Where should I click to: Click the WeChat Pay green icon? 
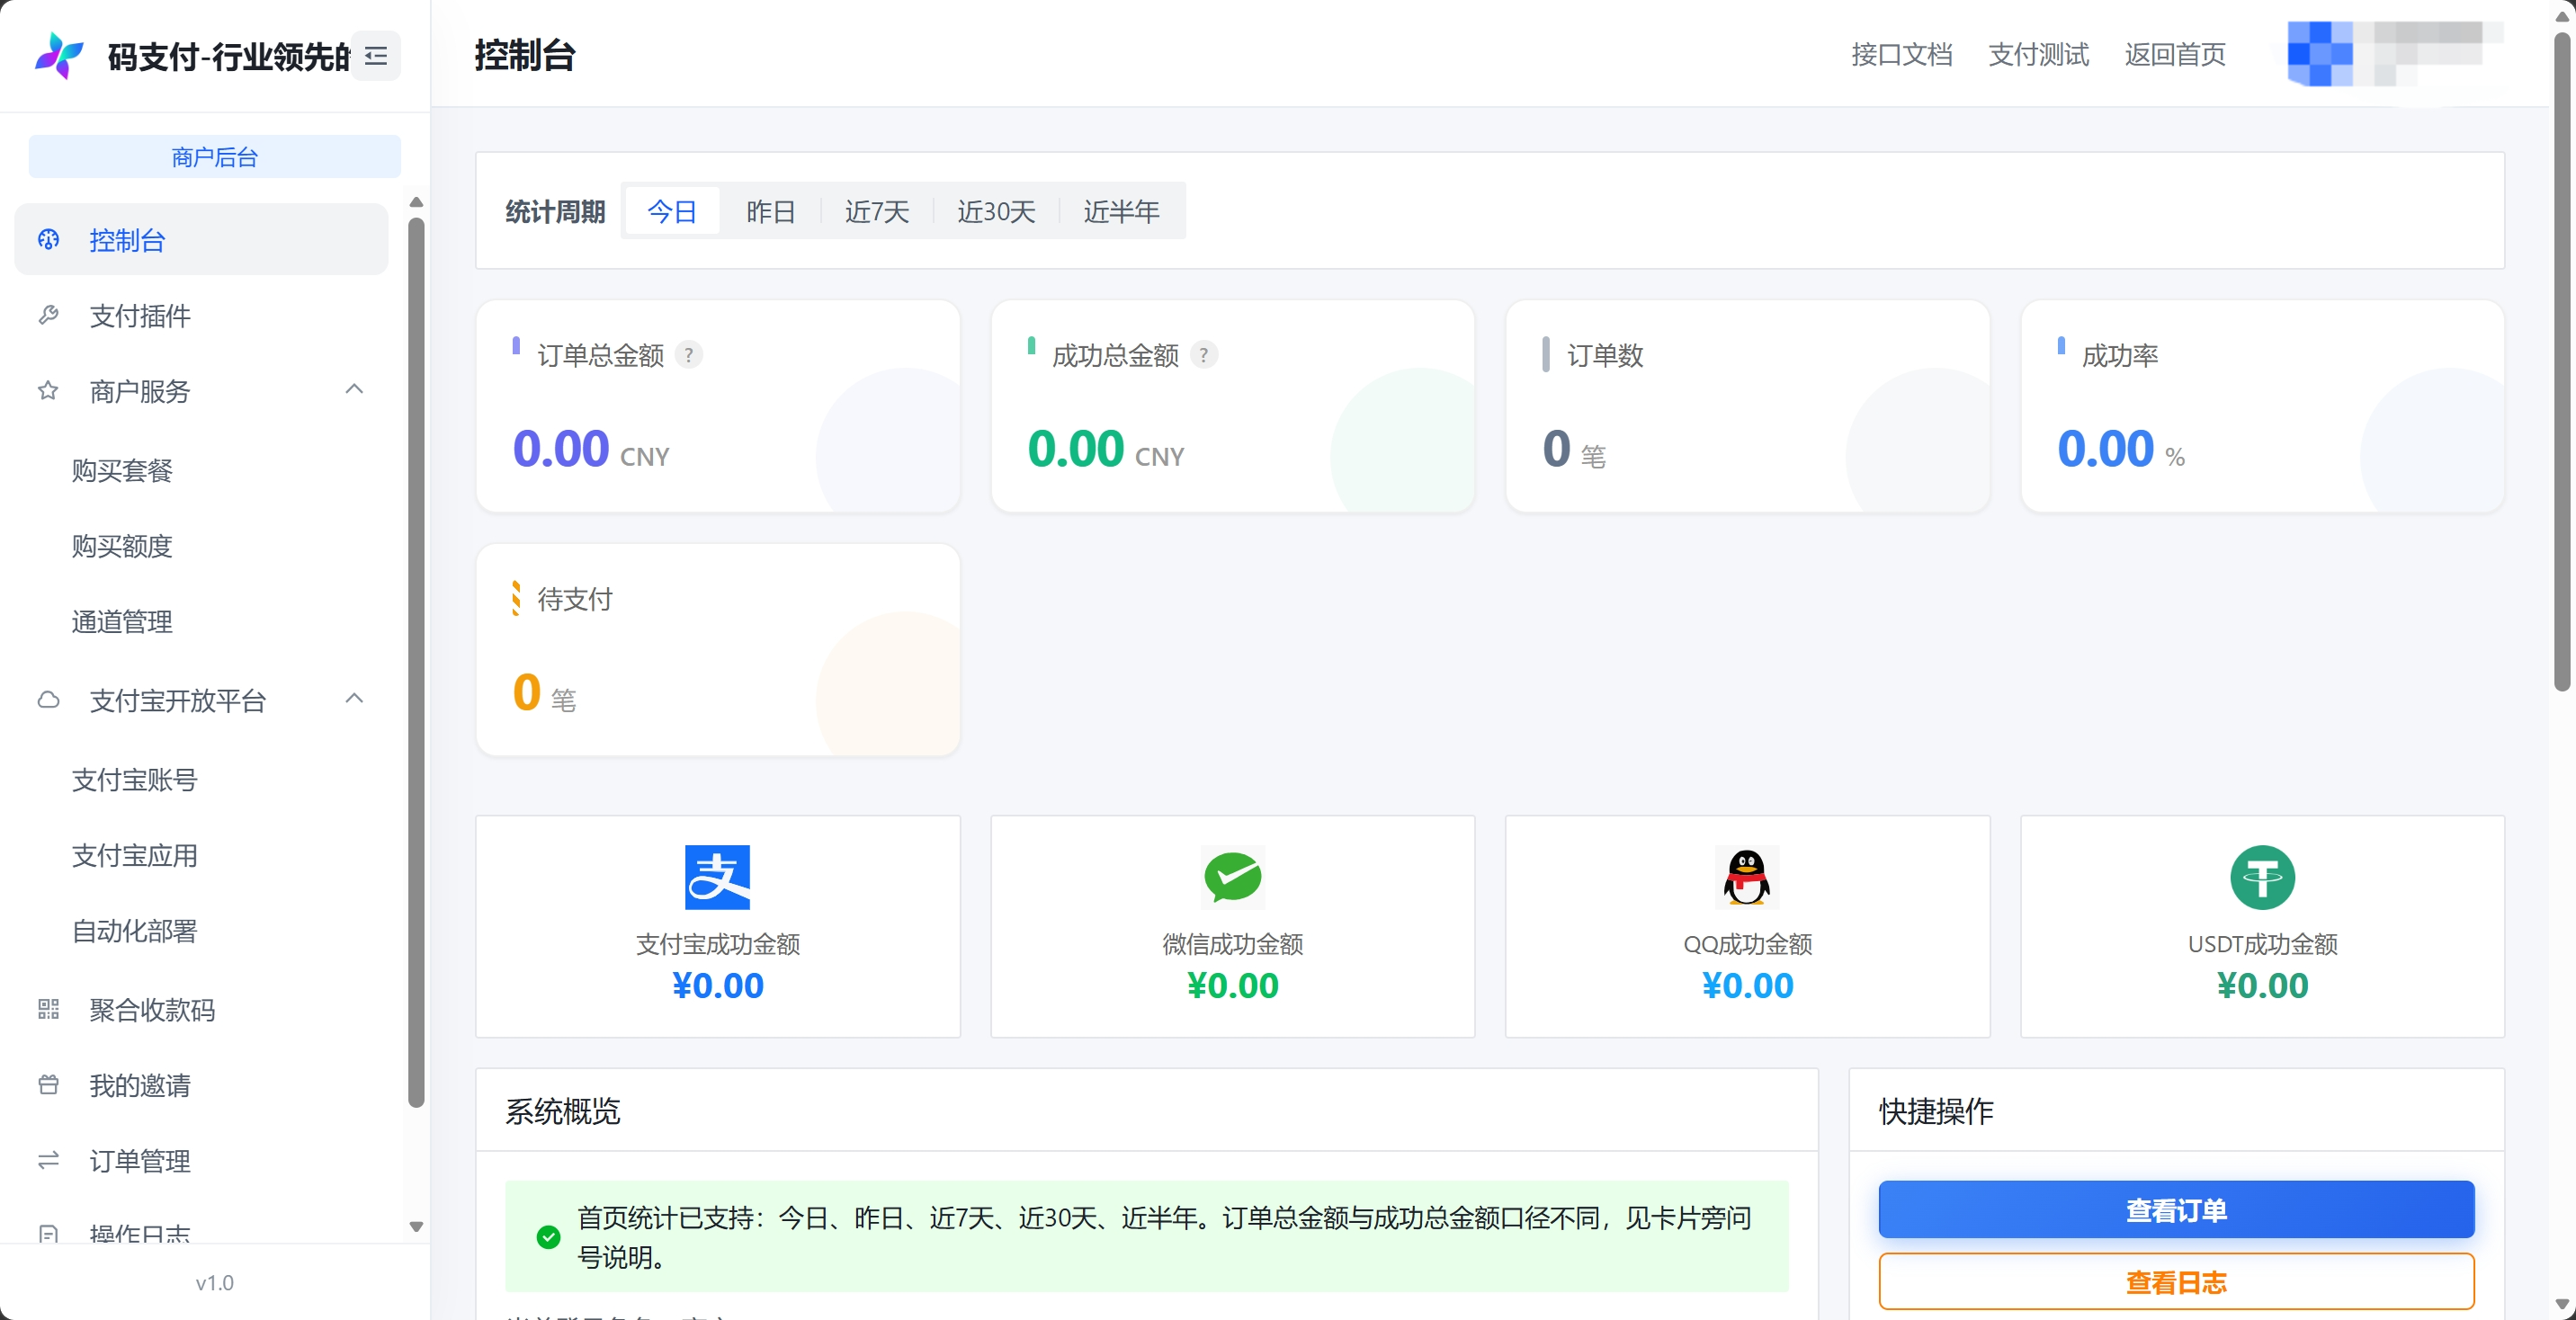click(1232, 877)
